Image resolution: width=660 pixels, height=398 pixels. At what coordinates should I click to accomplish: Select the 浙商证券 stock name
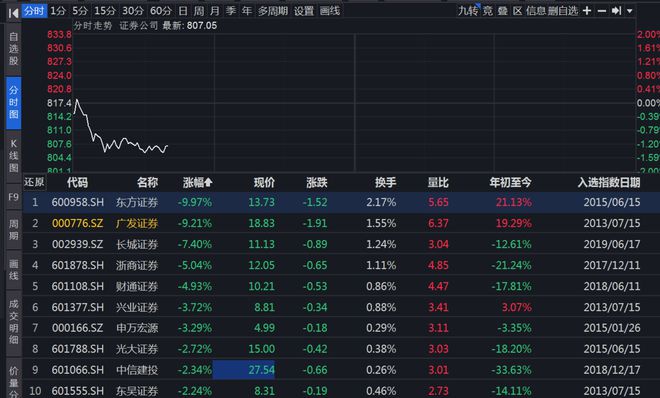pyautogui.click(x=137, y=265)
